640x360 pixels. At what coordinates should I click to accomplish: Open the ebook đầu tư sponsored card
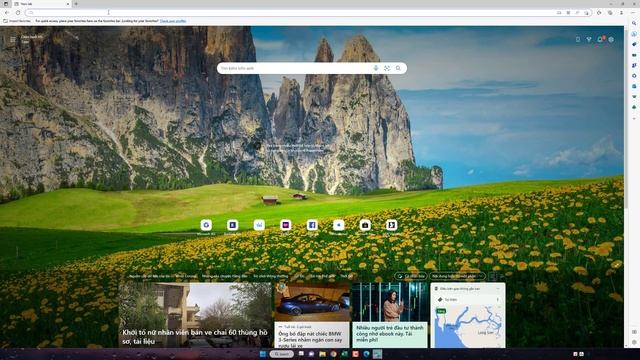click(390, 315)
